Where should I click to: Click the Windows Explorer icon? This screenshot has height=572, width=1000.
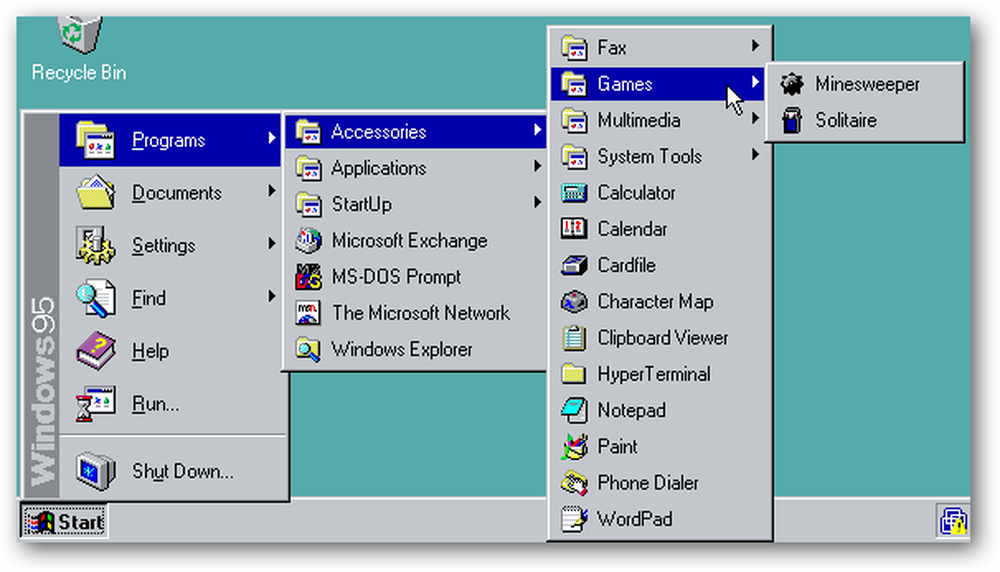pos(309,349)
